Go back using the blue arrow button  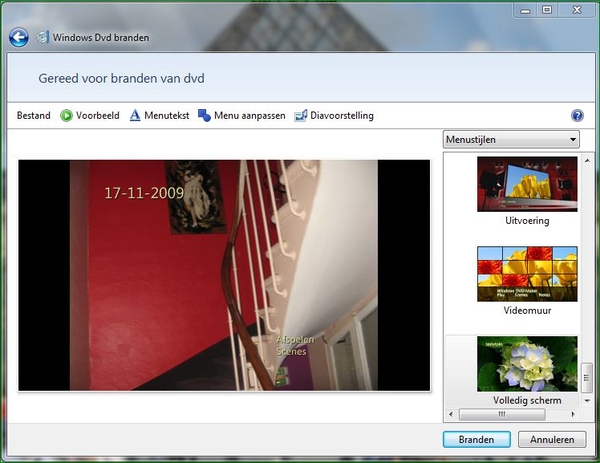pyautogui.click(x=19, y=37)
